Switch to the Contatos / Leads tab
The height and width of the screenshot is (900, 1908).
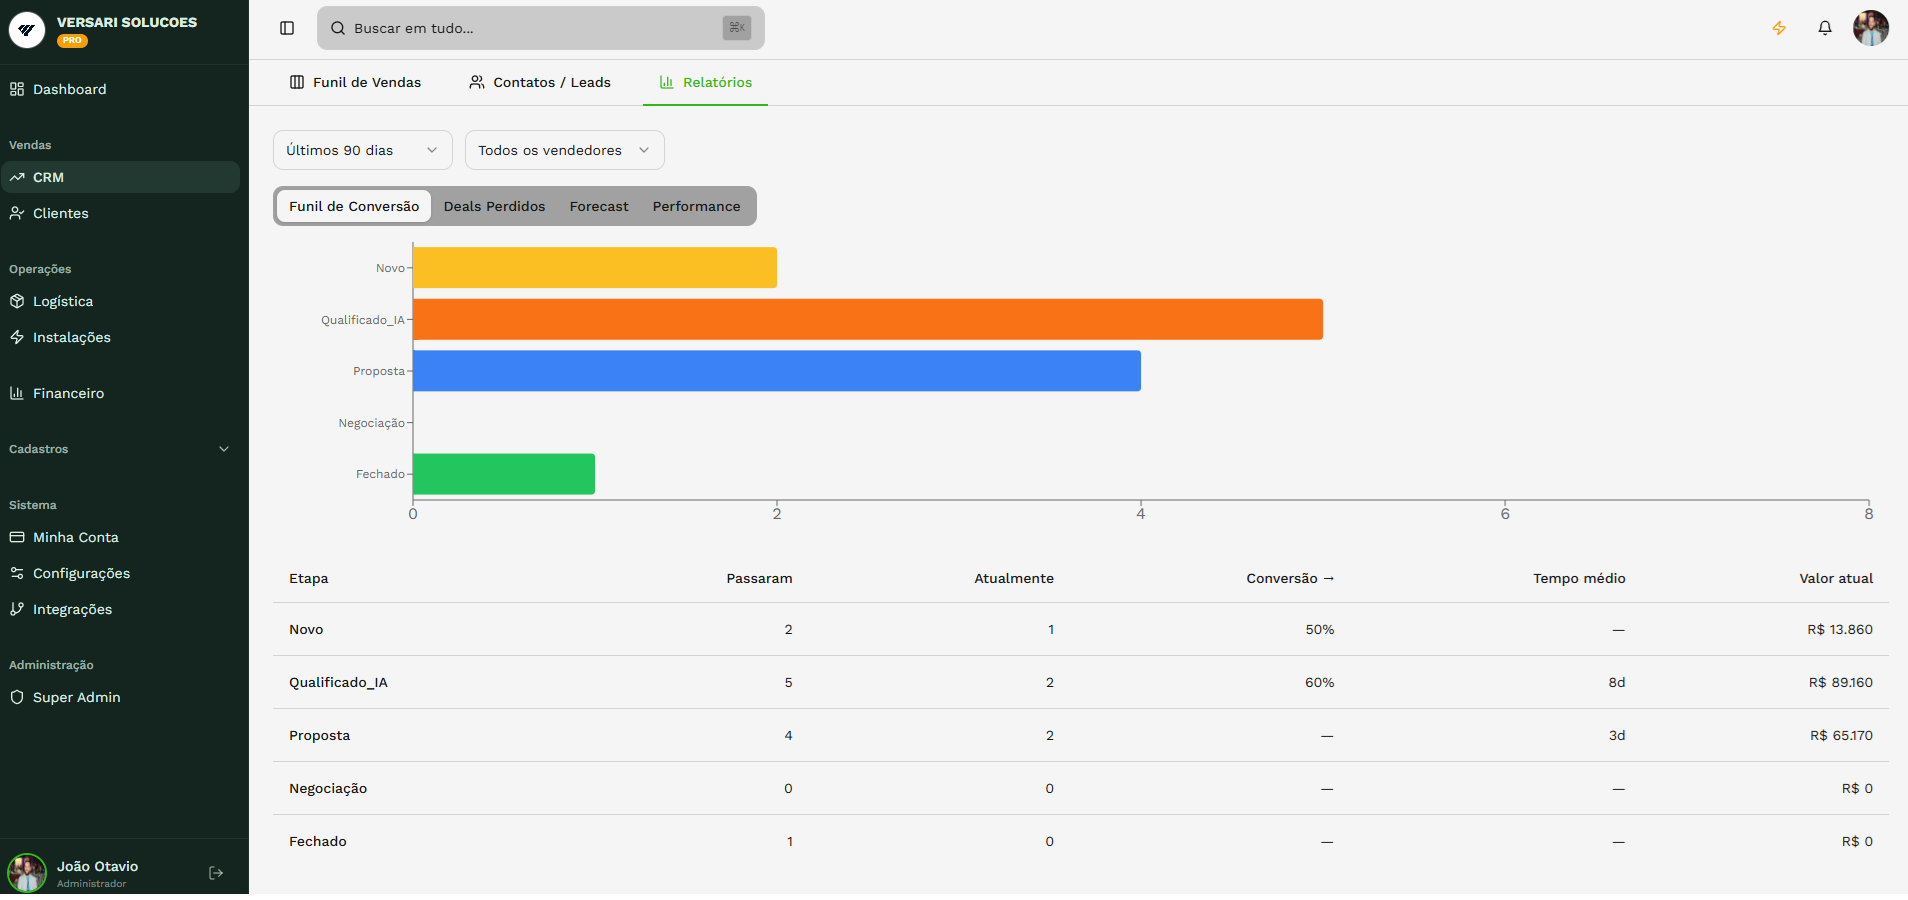(x=540, y=82)
